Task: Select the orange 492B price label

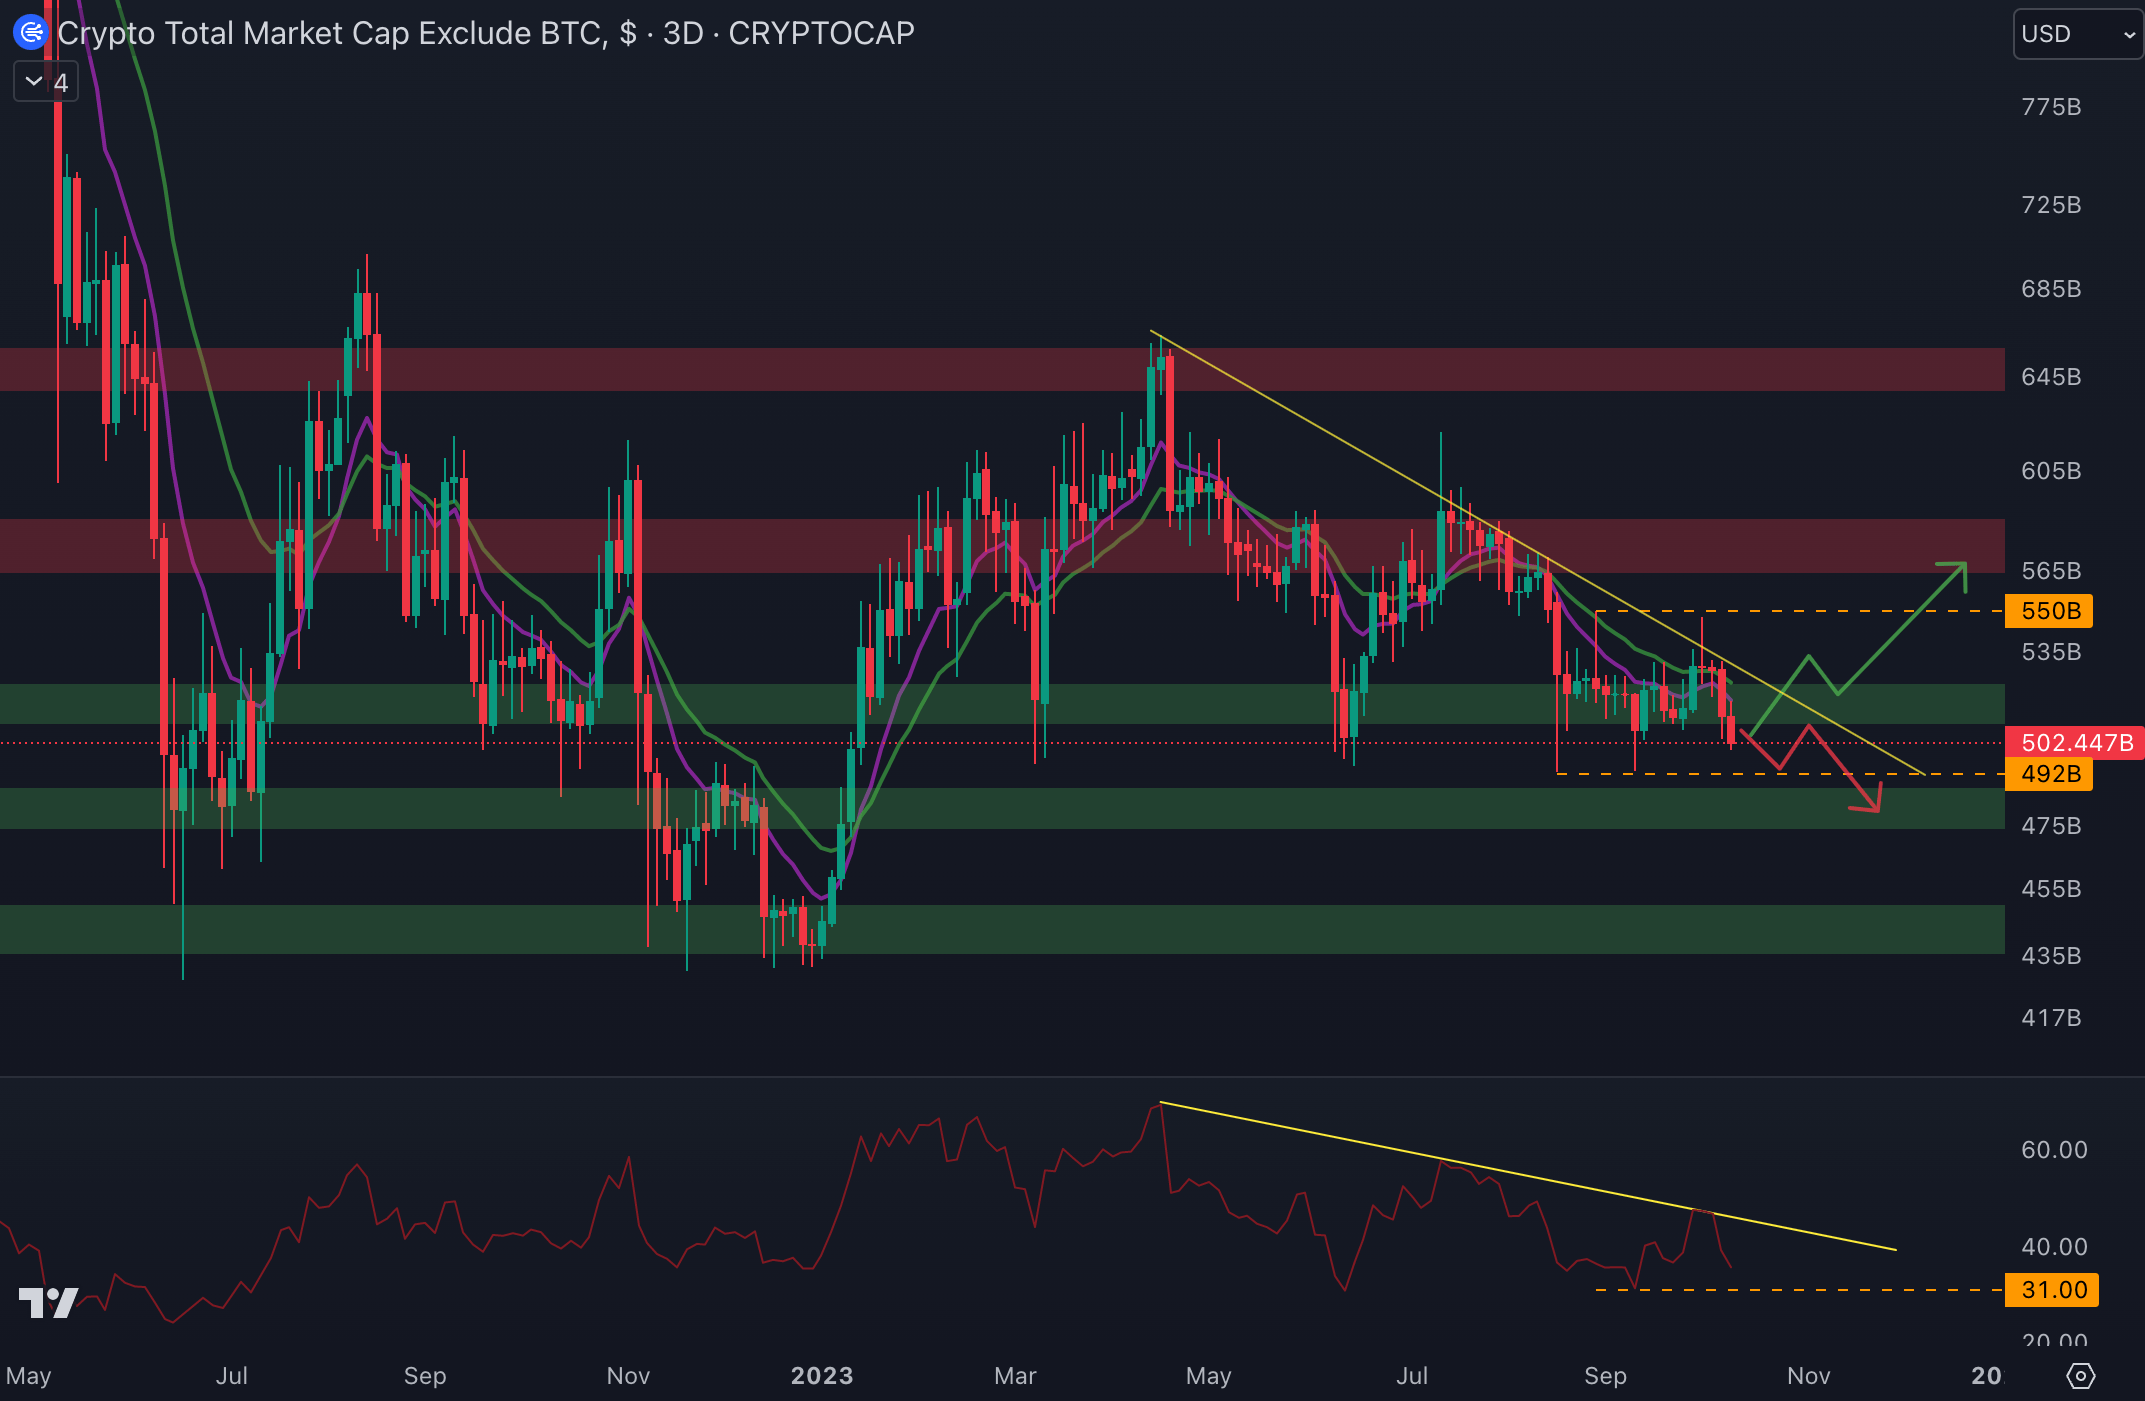Action: pyautogui.click(x=2049, y=774)
